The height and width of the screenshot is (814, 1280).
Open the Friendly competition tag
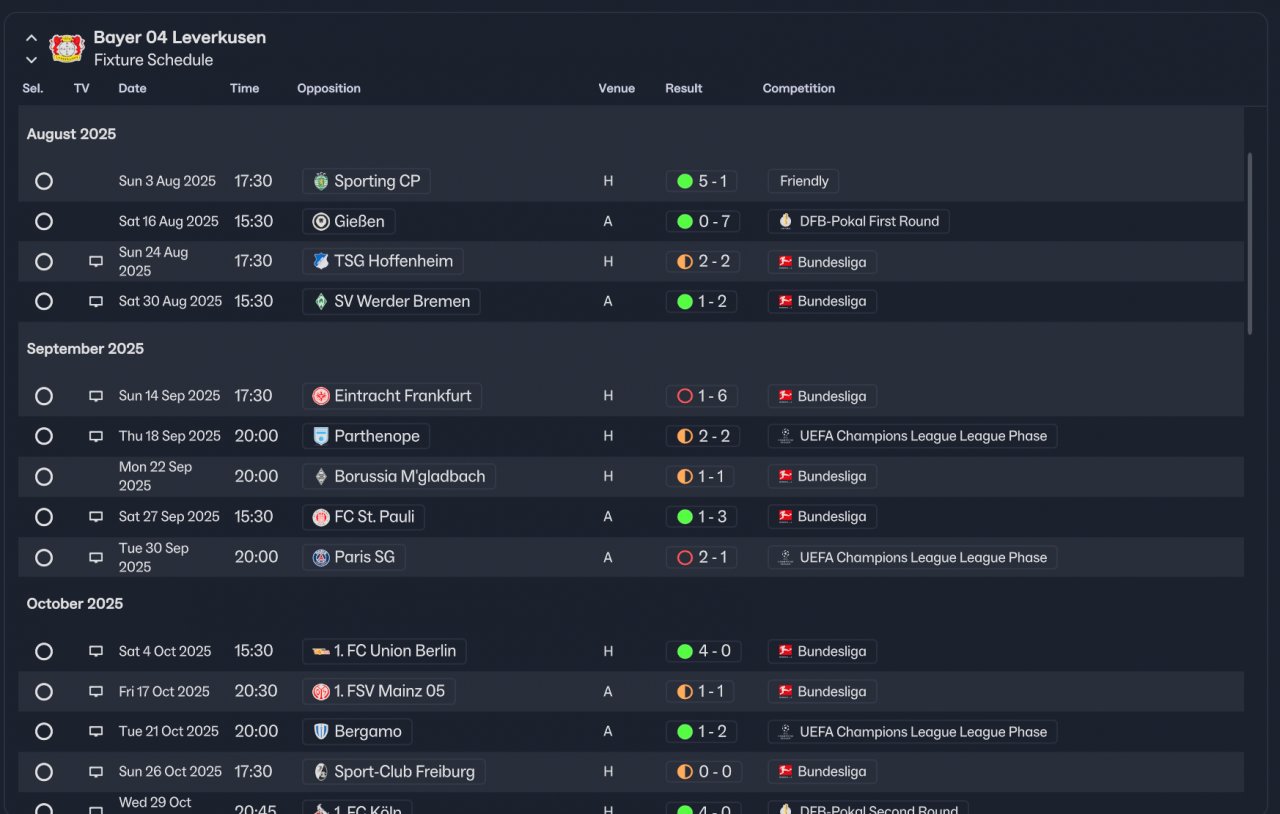[803, 181]
